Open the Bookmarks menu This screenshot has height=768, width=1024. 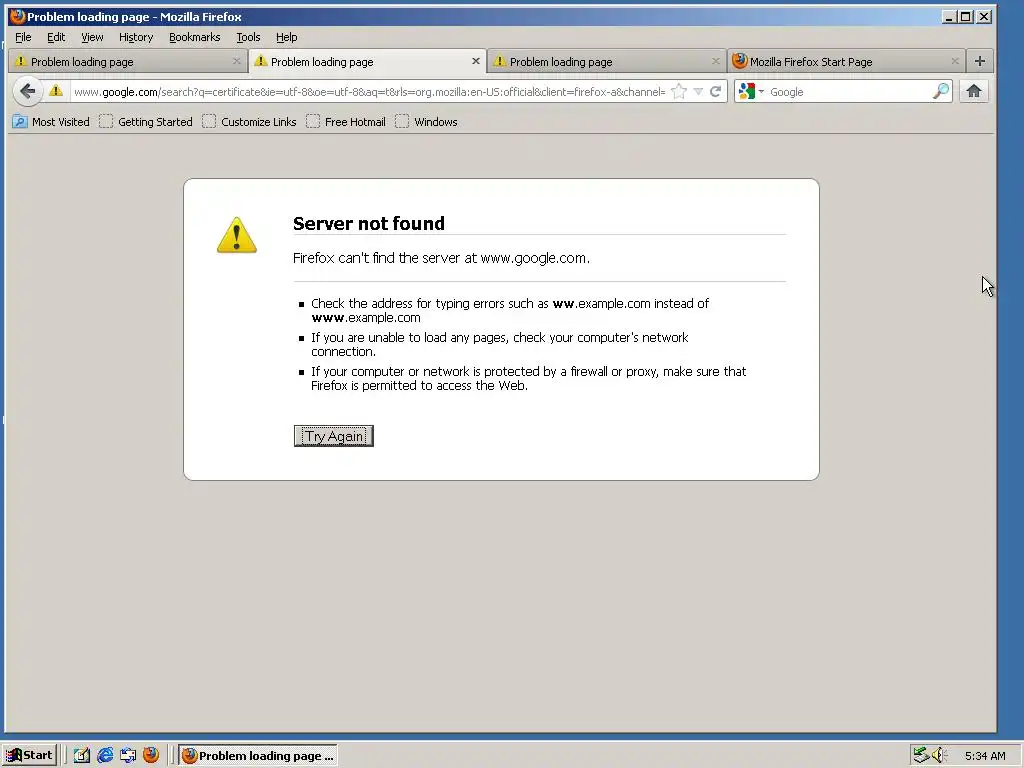tap(195, 37)
